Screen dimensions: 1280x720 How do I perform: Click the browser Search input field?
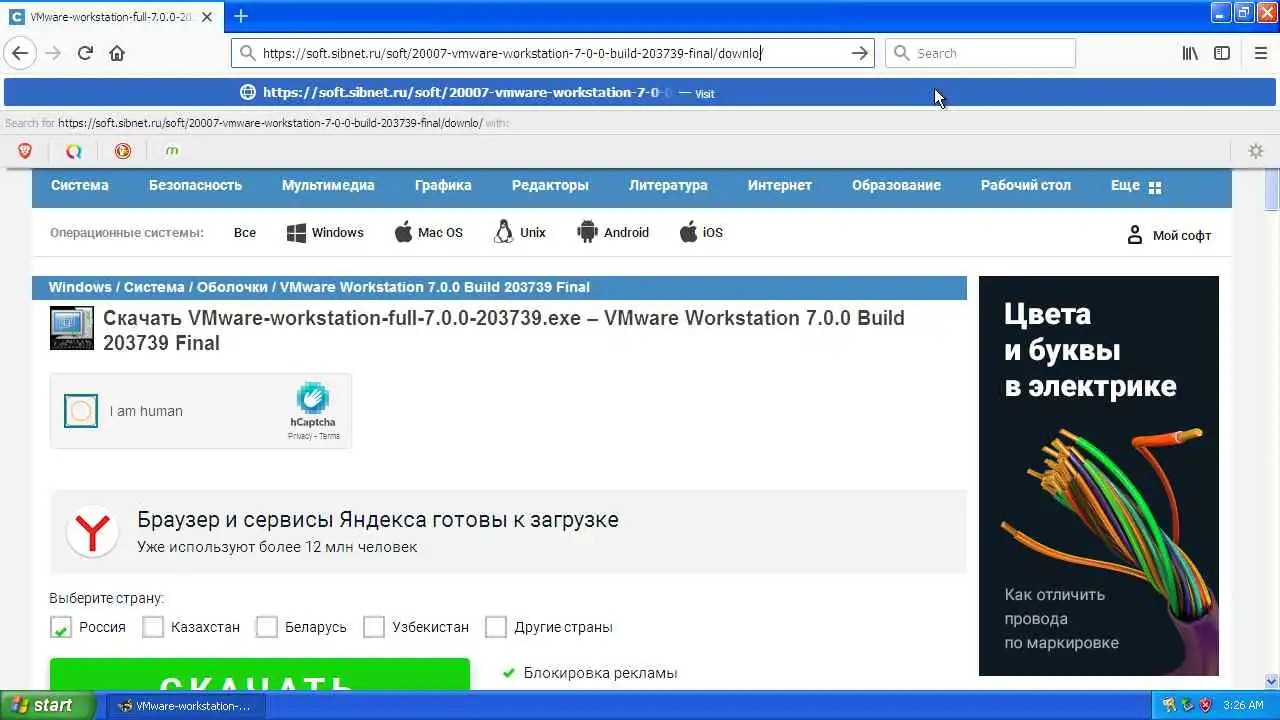tap(980, 53)
